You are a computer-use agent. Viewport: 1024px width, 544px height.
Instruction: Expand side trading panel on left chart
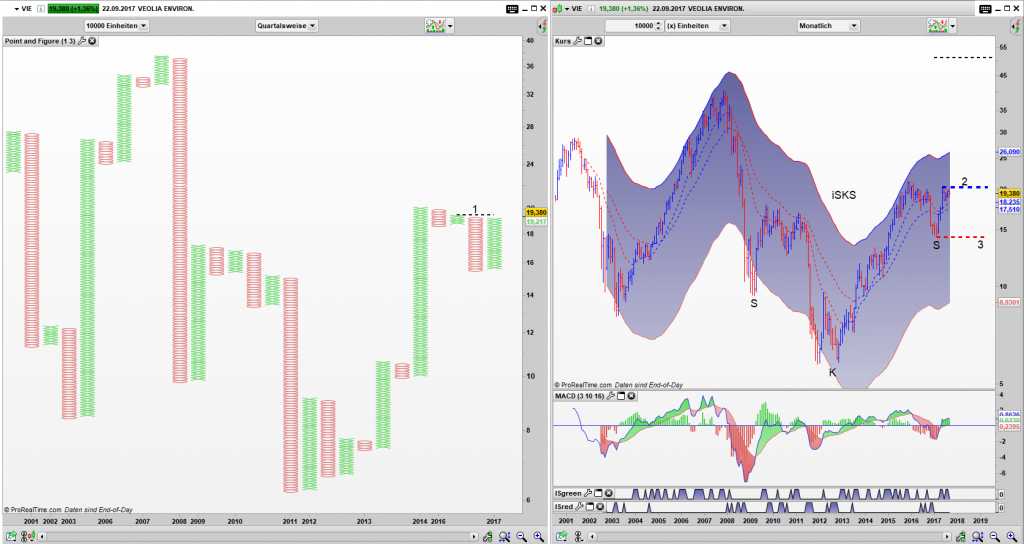pos(542,26)
